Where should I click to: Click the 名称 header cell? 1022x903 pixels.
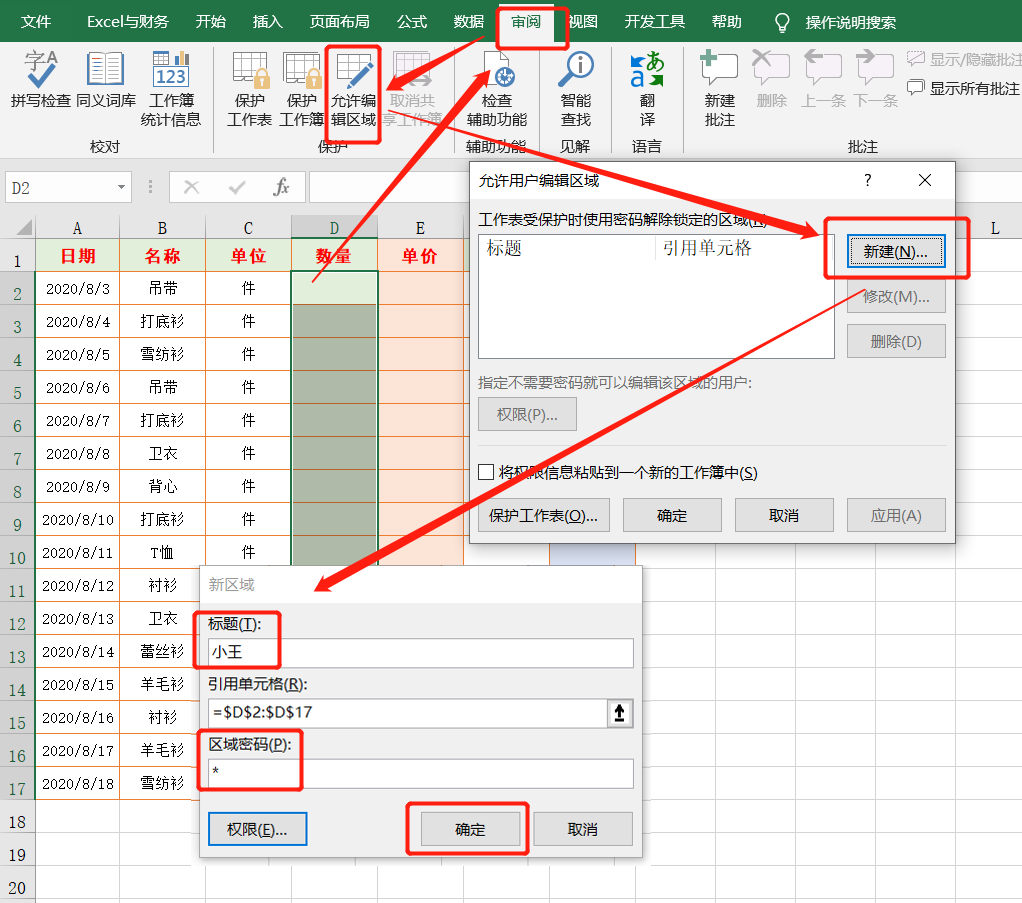click(x=162, y=256)
